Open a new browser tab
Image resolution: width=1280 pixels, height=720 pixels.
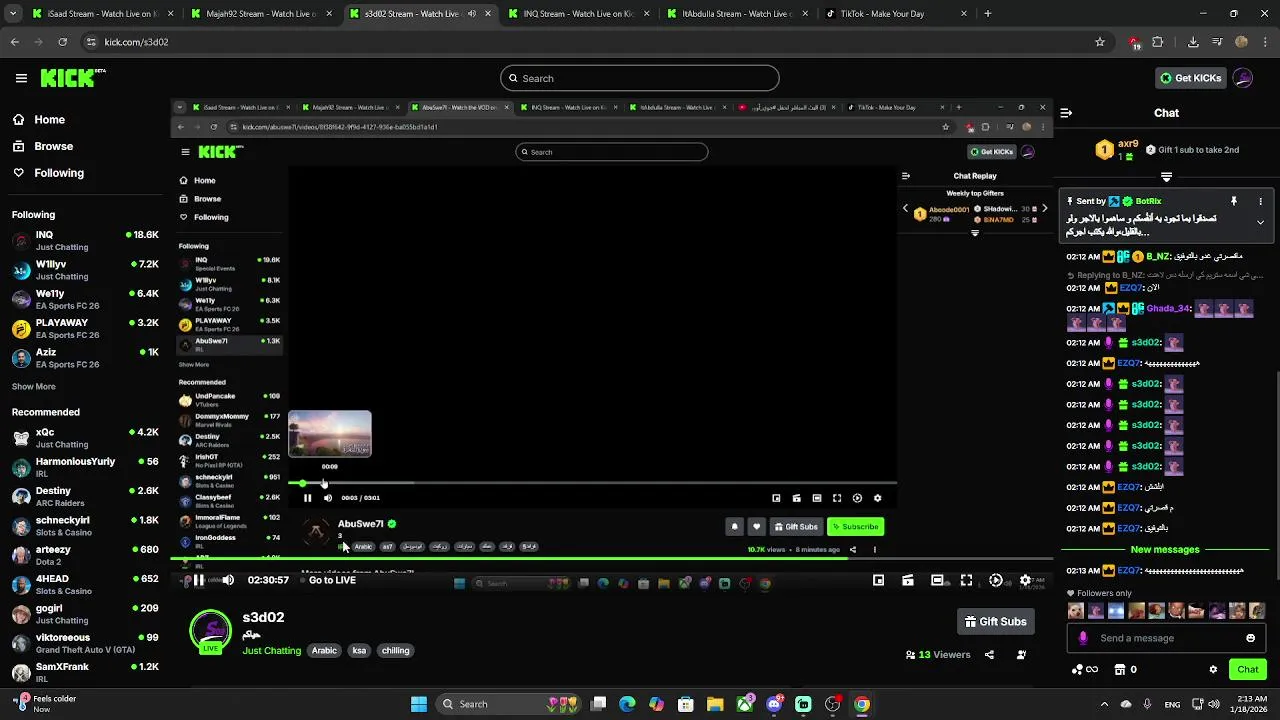pyautogui.click(x=987, y=14)
